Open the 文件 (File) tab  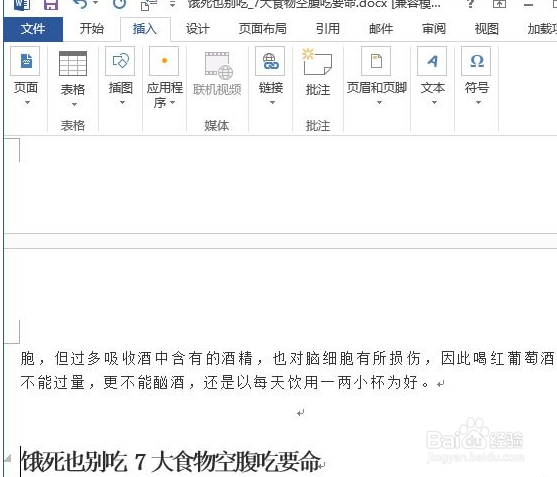point(33,29)
